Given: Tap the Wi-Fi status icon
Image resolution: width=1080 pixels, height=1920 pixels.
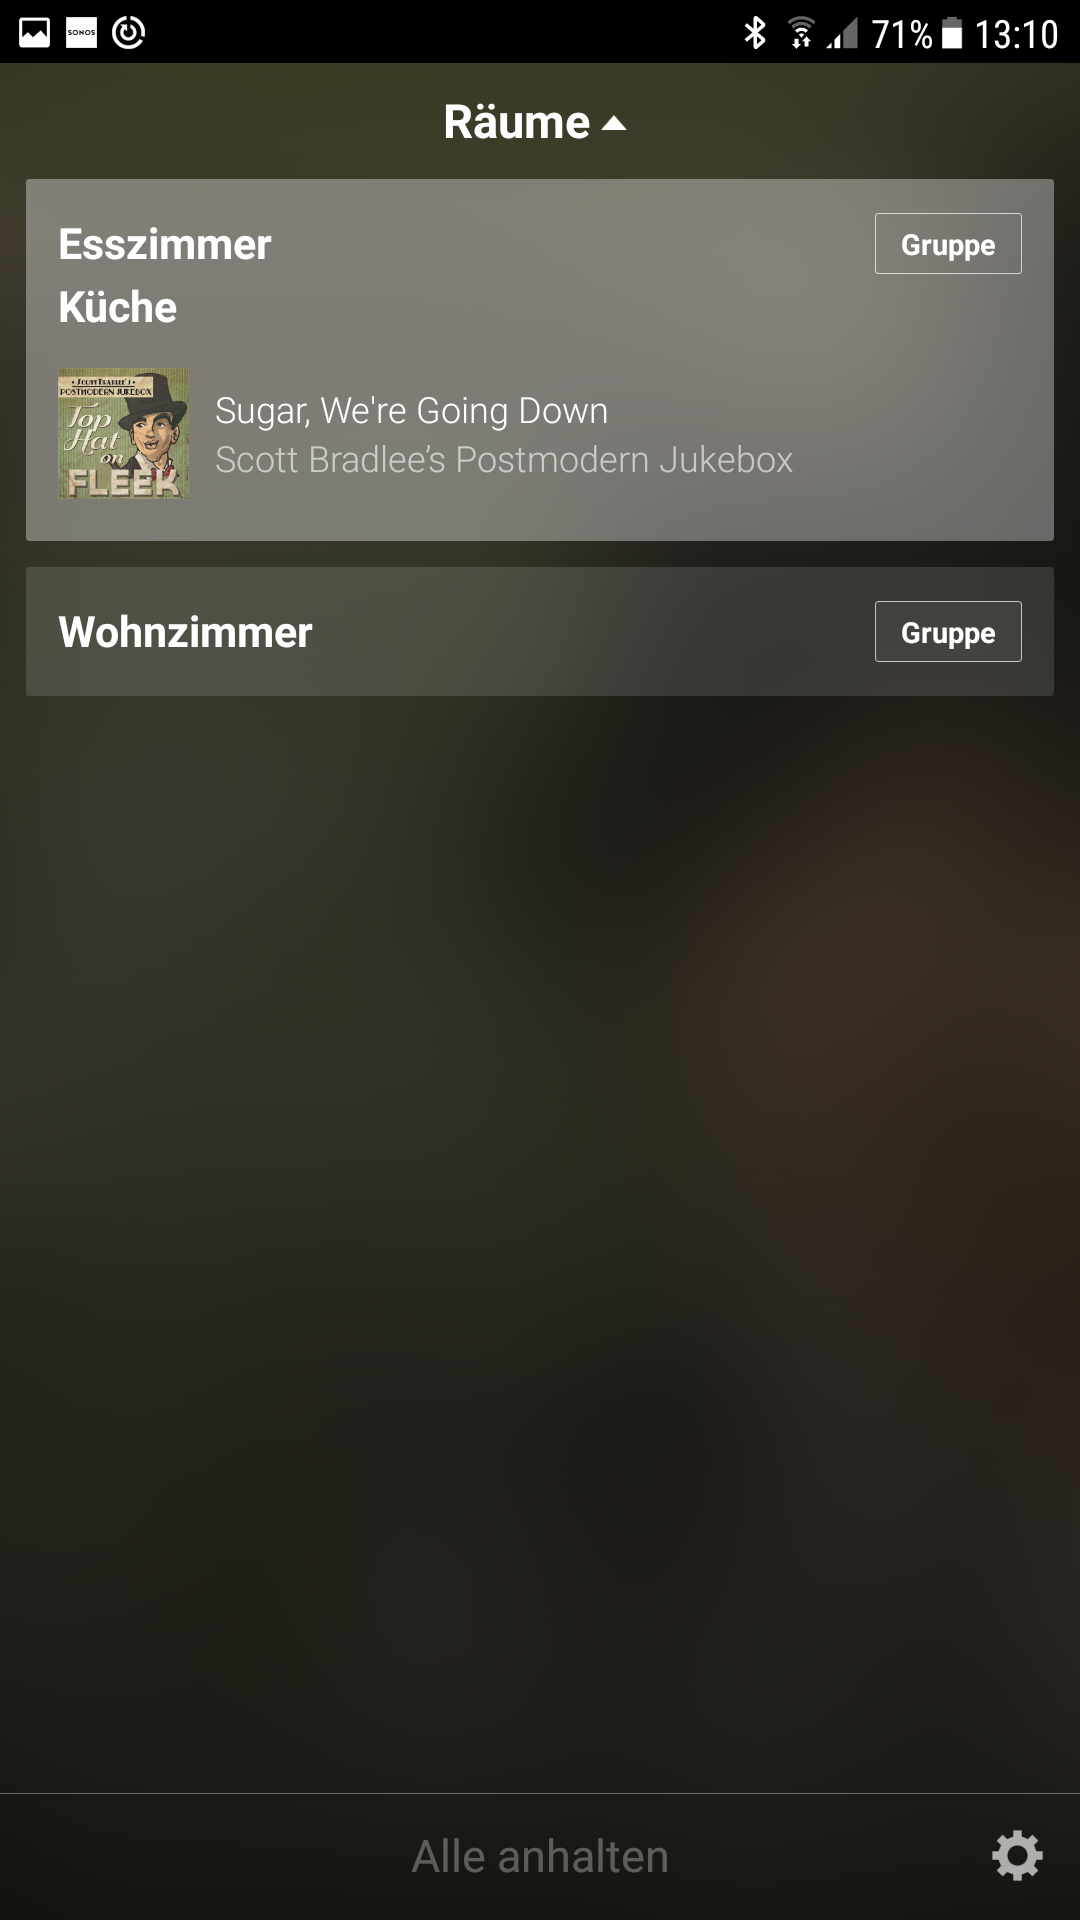Looking at the screenshot, I should pyautogui.click(x=801, y=33).
